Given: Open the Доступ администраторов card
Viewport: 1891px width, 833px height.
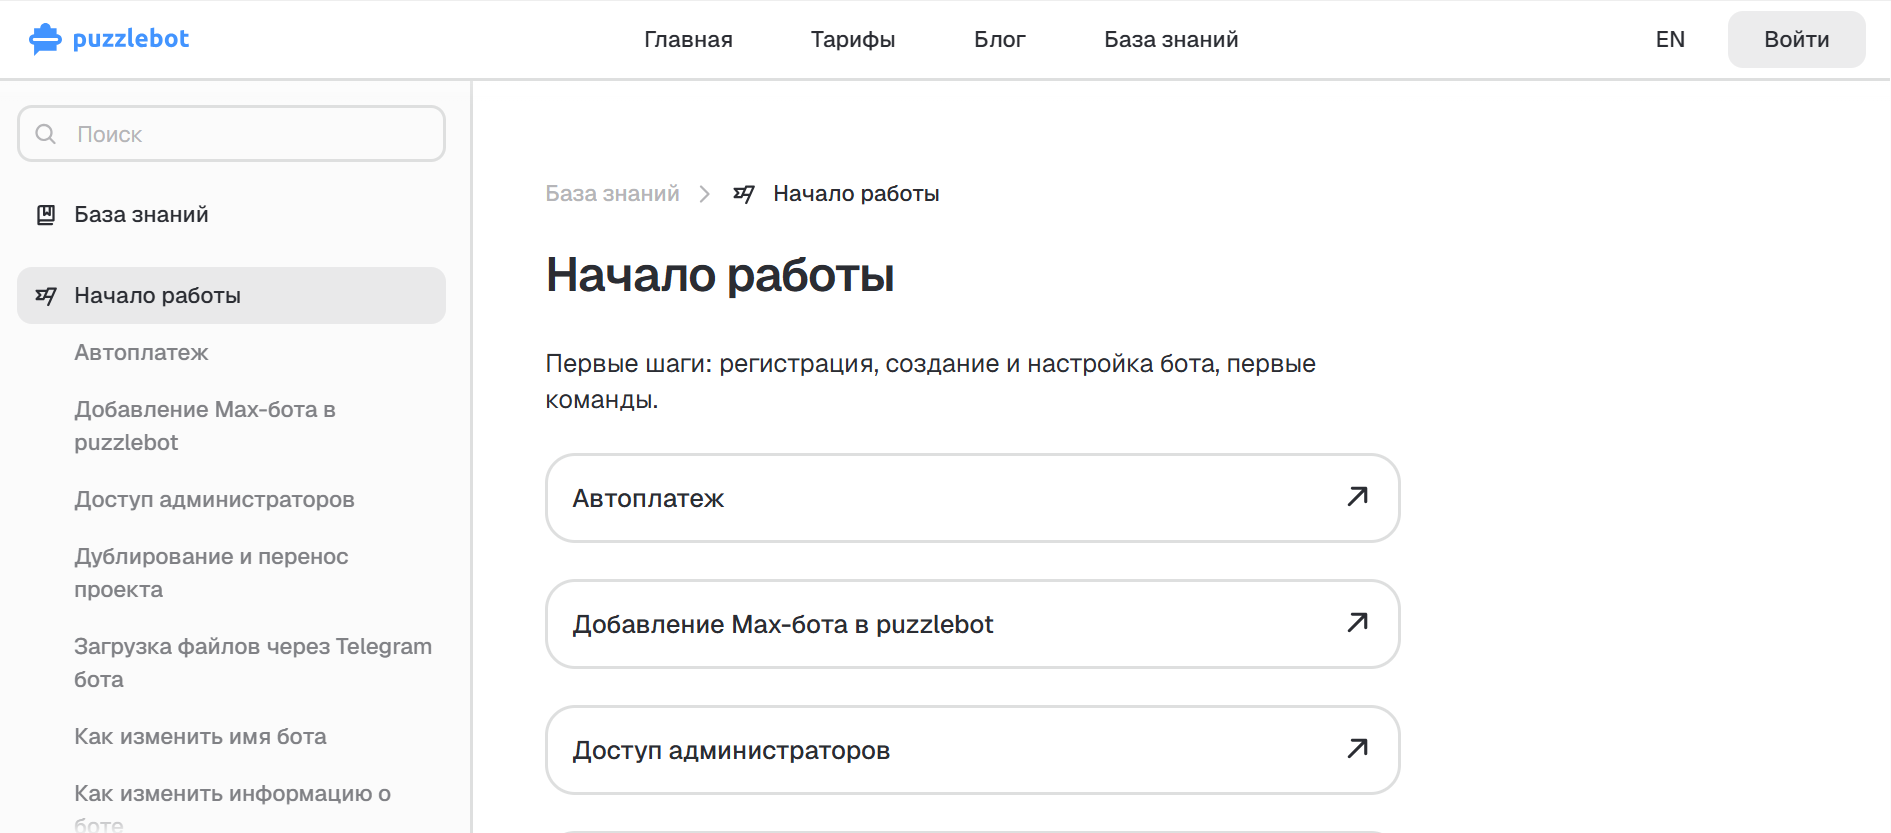Looking at the screenshot, I should pos(972,750).
